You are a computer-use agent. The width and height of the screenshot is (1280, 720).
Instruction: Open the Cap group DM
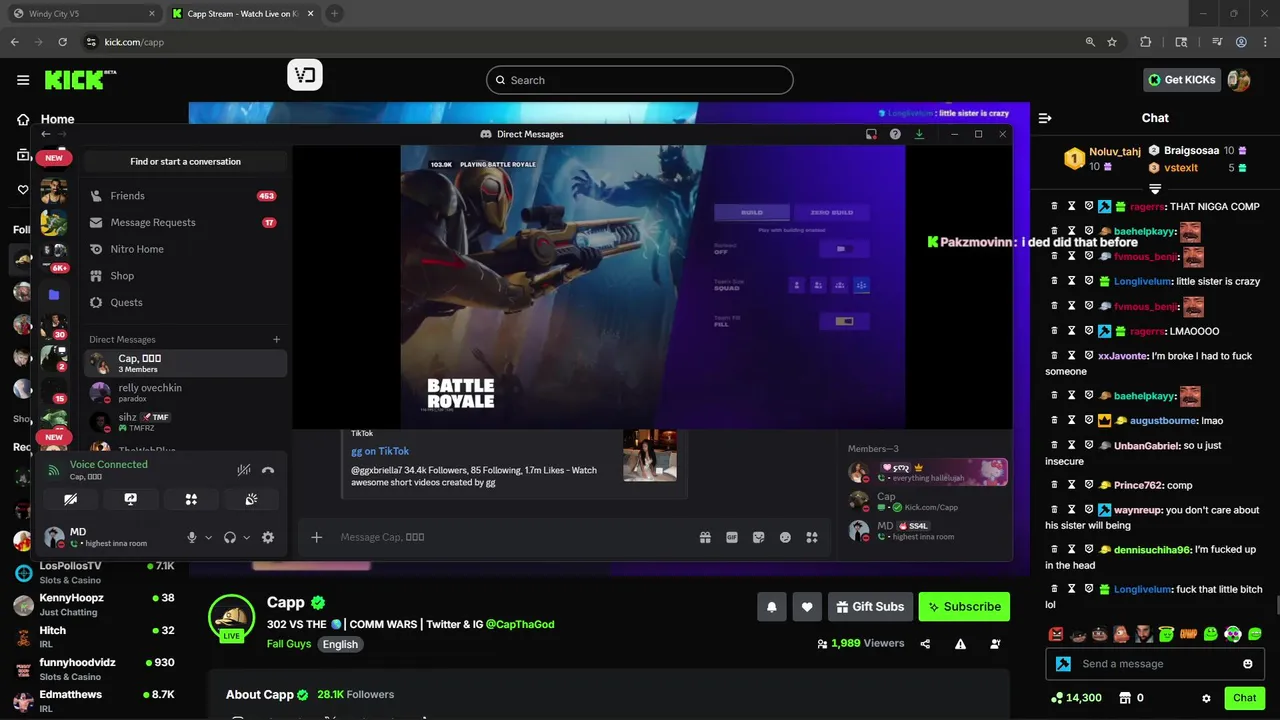coord(185,363)
